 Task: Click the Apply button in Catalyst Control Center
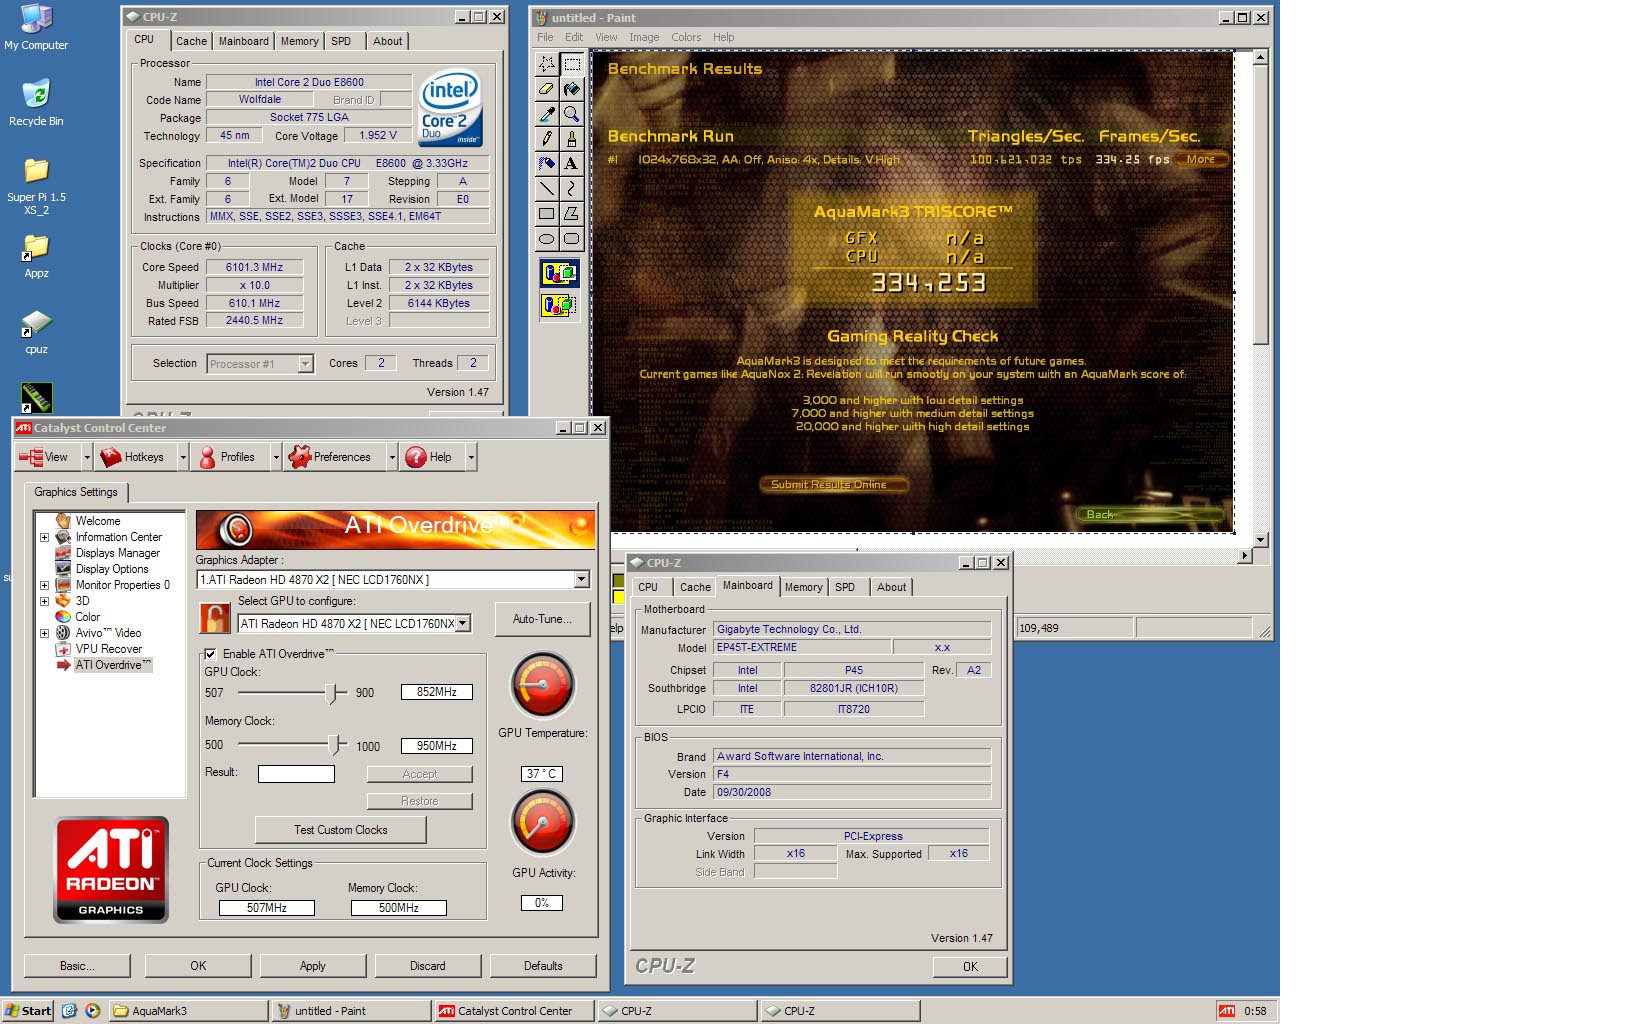[x=313, y=966]
